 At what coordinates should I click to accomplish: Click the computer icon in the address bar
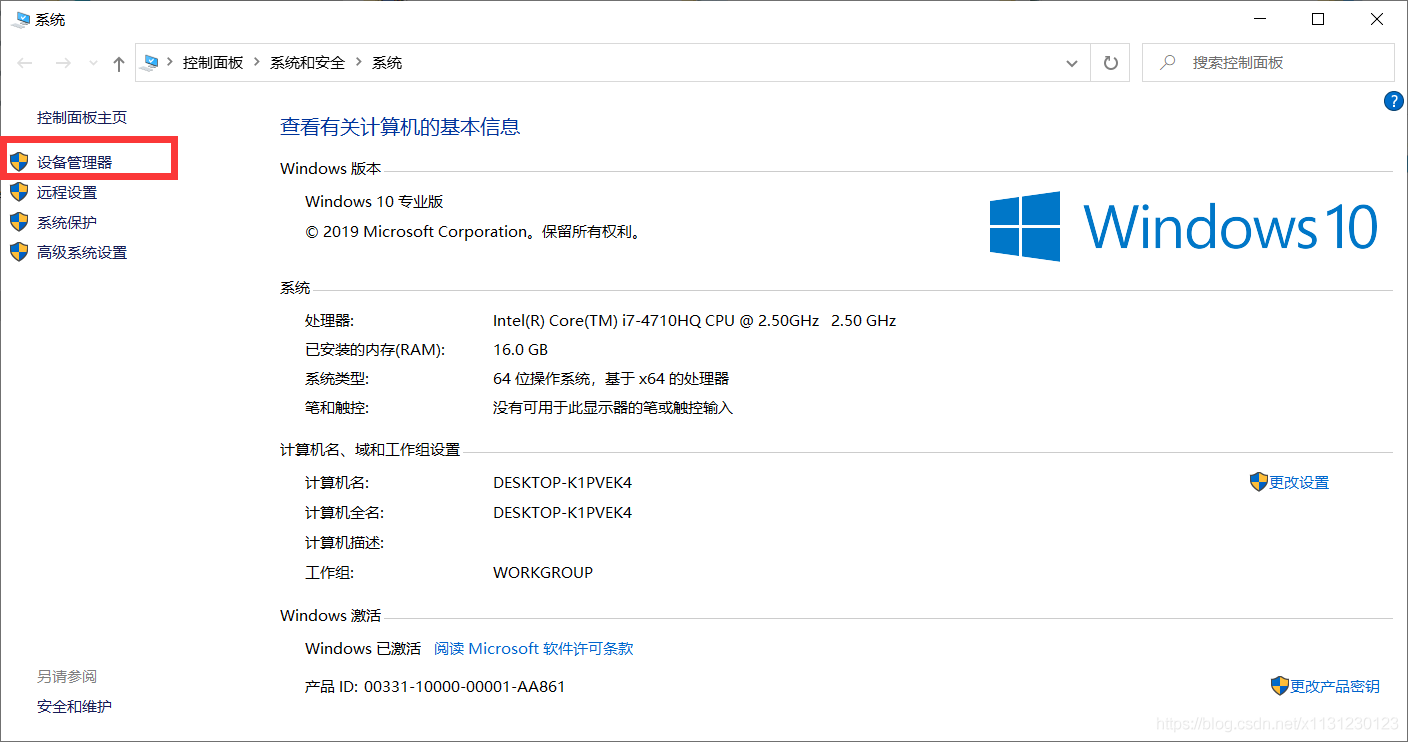151,62
